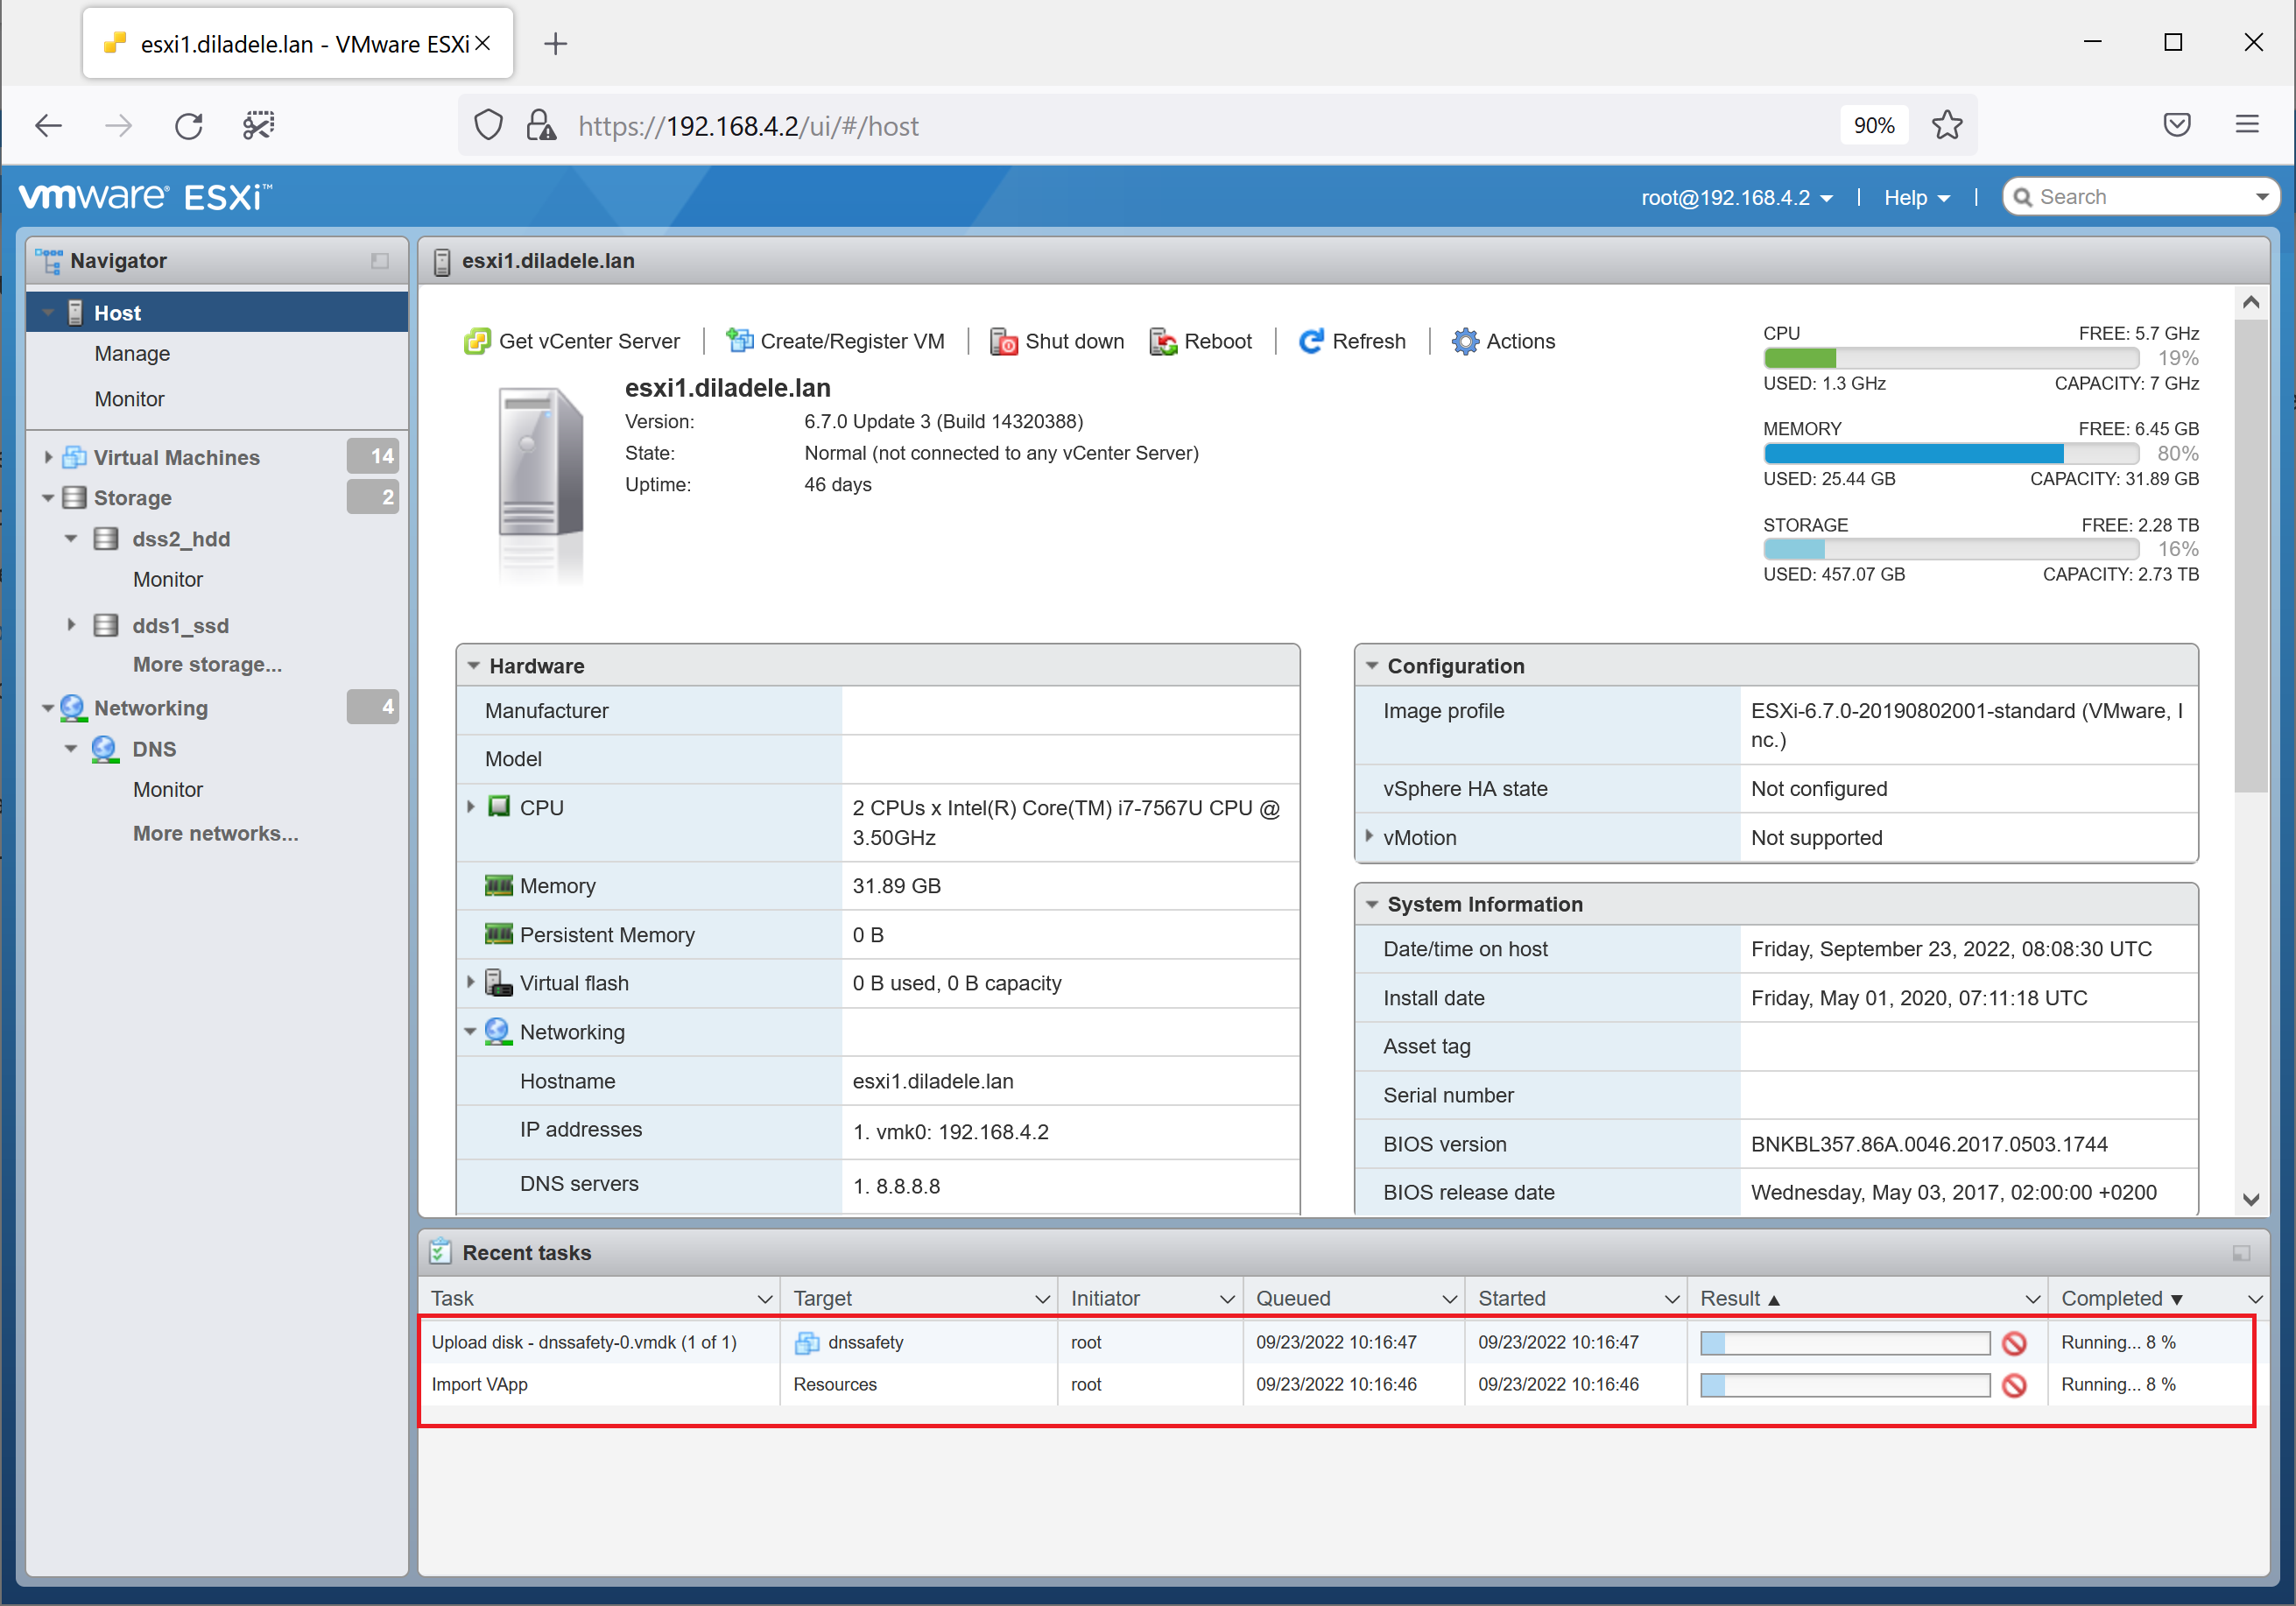This screenshot has height=1606, width=2296.
Task: Click the Storage count badge 2
Action: pyautogui.click(x=373, y=497)
